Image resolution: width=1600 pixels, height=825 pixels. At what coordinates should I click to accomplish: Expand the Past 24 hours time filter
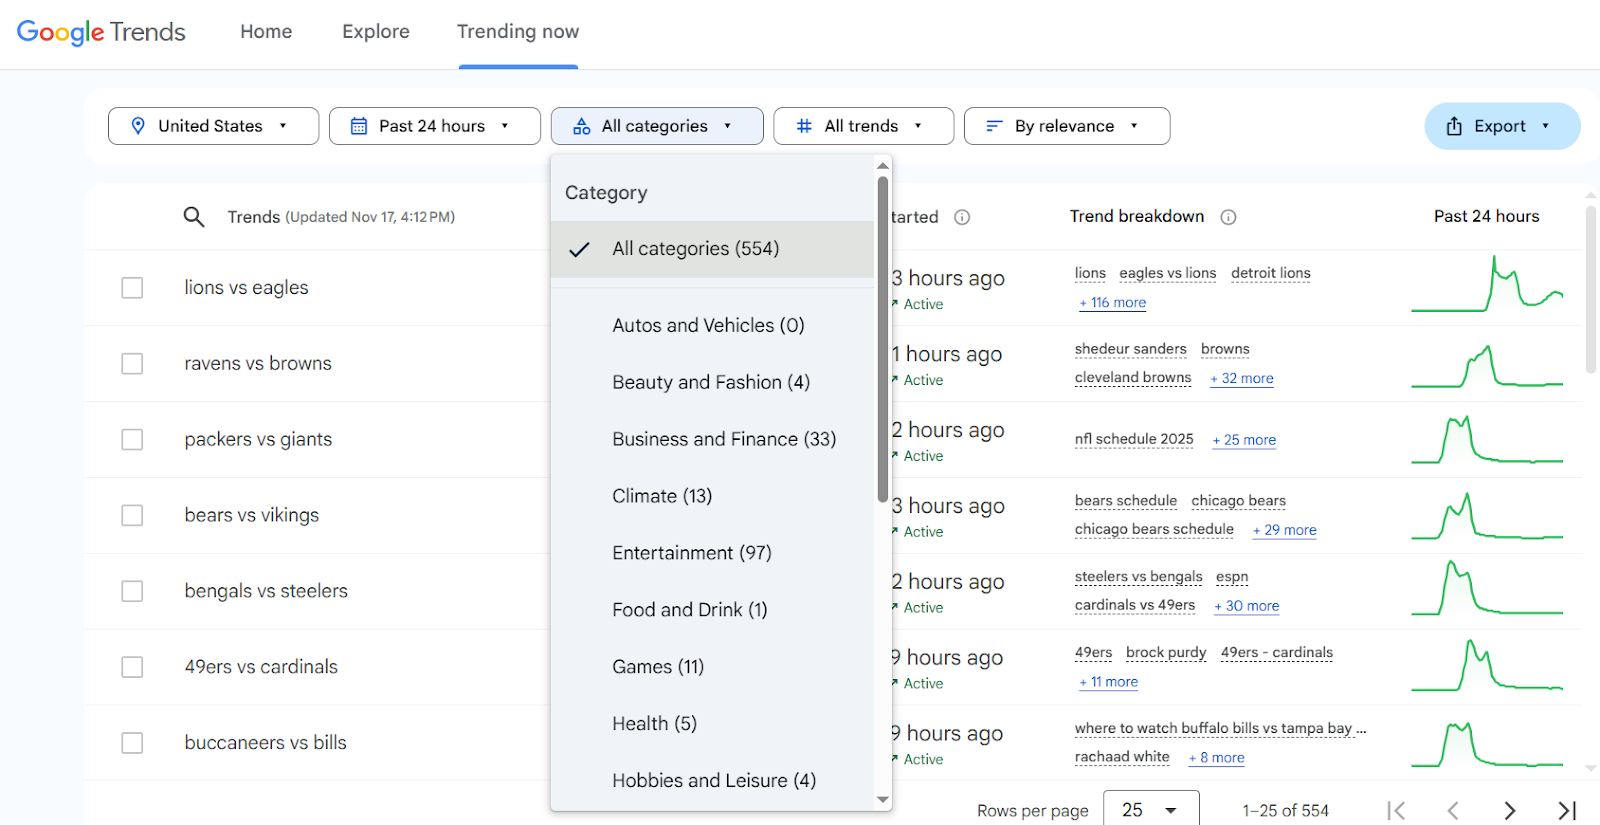(434, 126)
